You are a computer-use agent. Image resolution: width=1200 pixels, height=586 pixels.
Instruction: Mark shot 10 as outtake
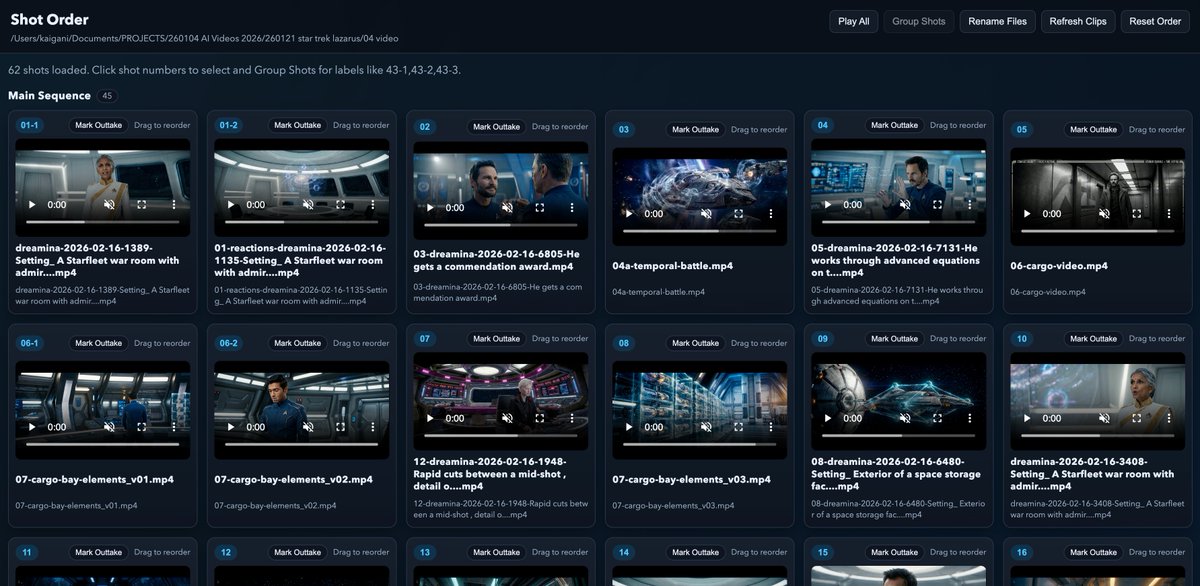pos(1094,339)
